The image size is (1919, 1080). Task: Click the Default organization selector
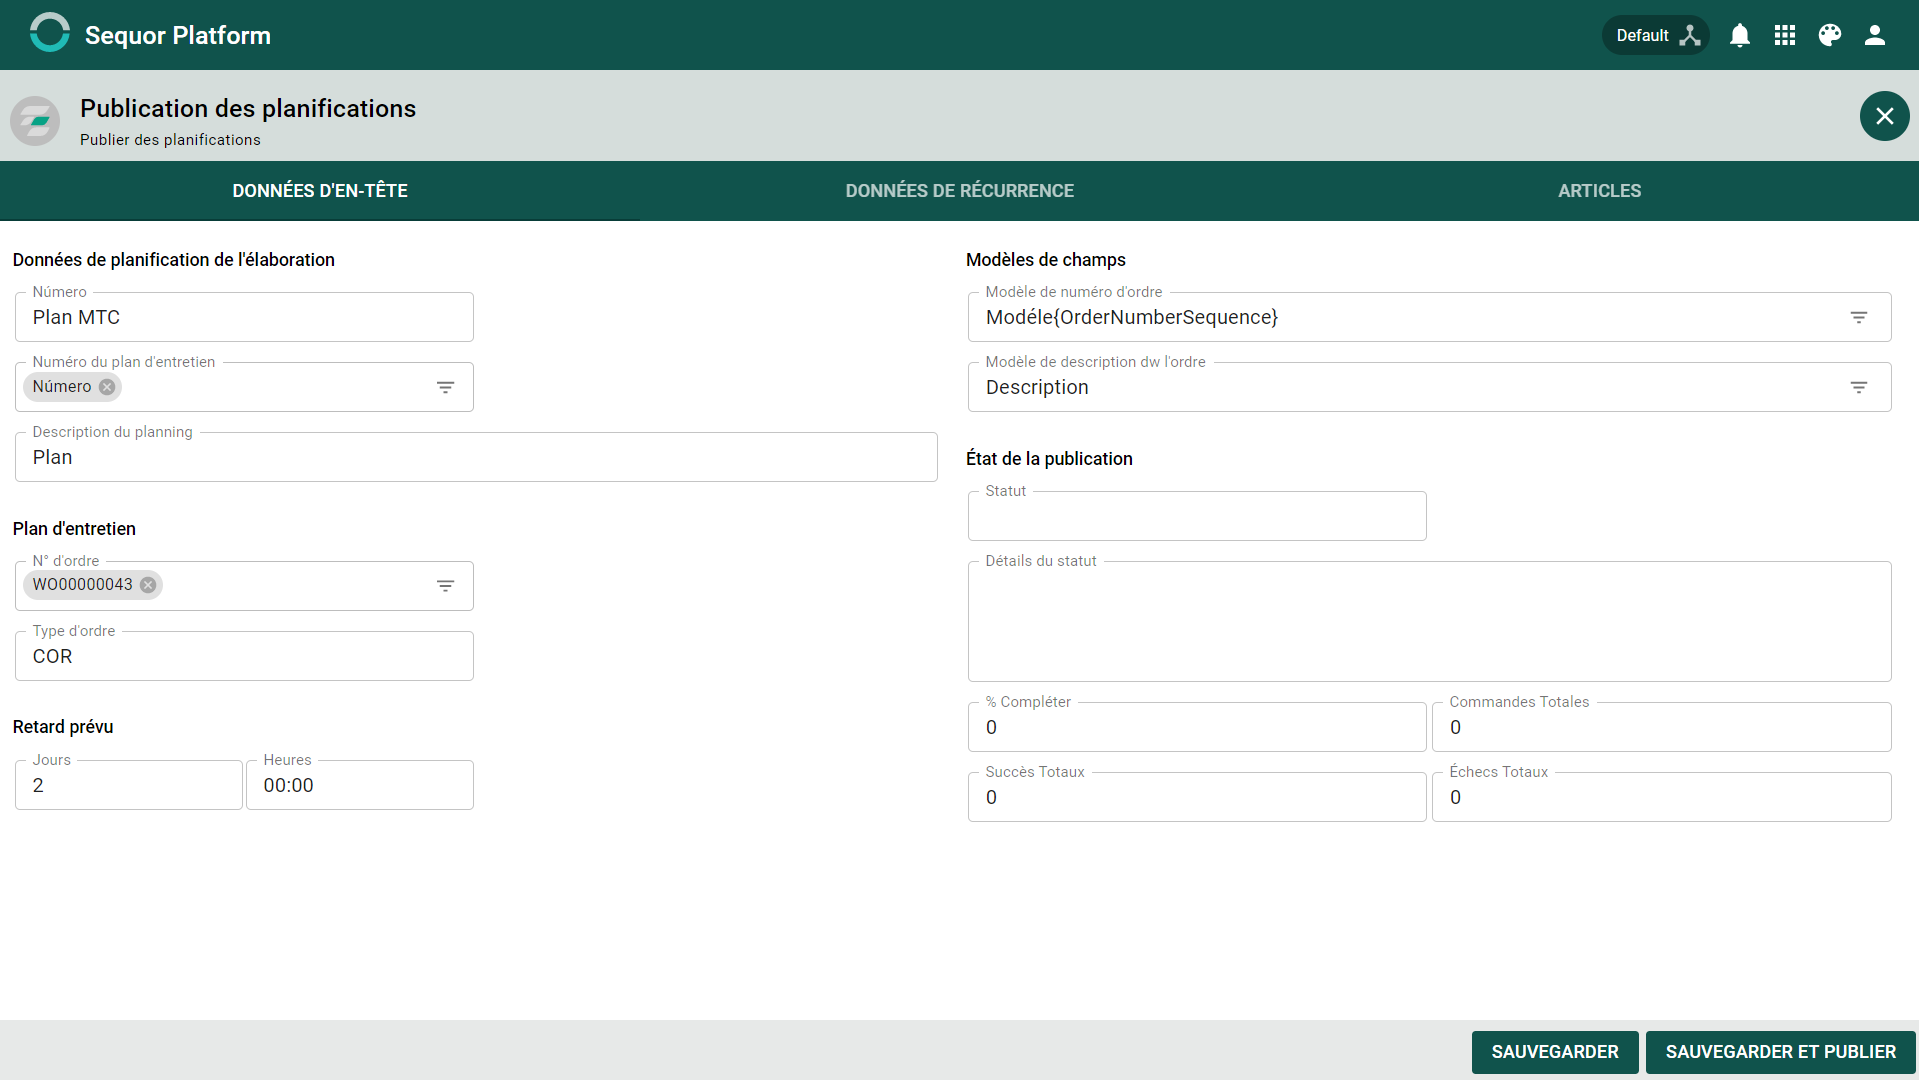(1656, 35)
